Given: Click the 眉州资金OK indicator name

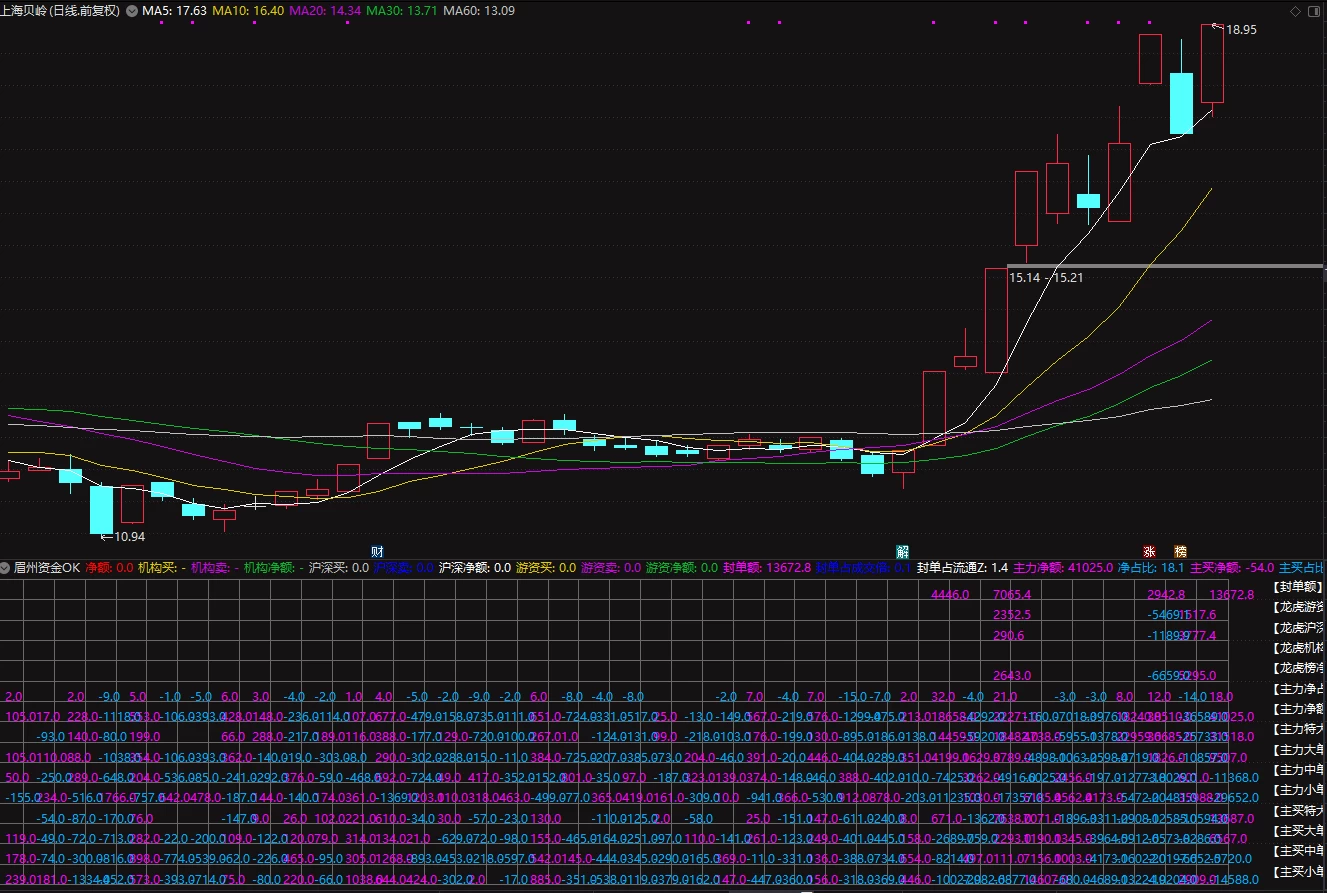Looking at the screenshot, I should (47, 567).
